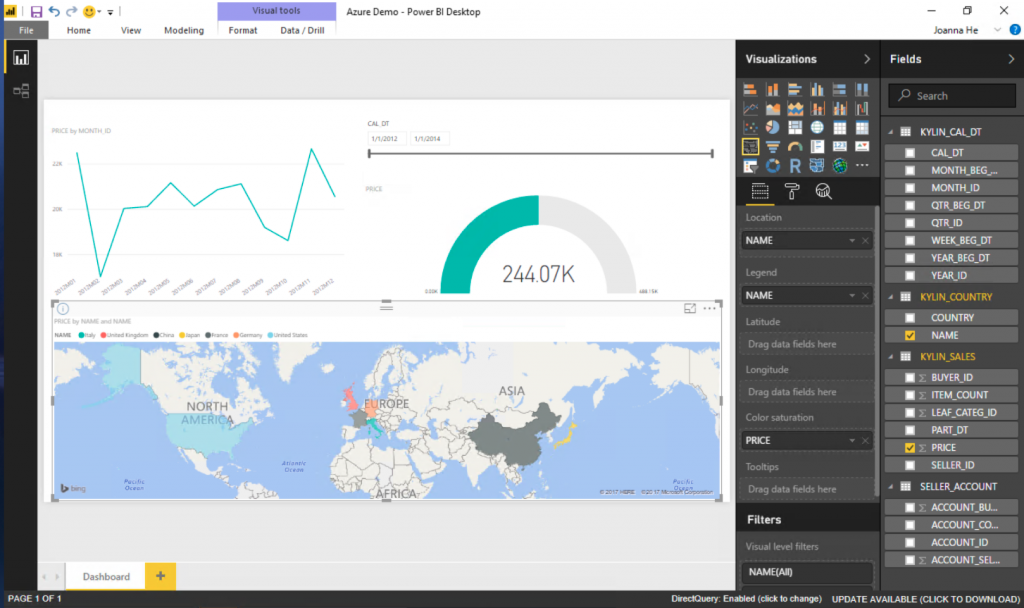Select the Stacked bar chart visualization

750,89
